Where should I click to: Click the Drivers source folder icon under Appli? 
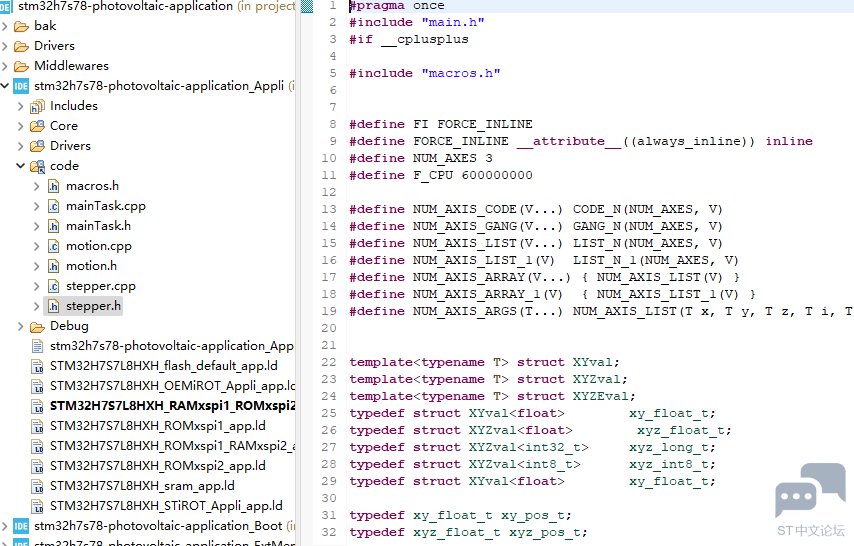pos(37,146)
